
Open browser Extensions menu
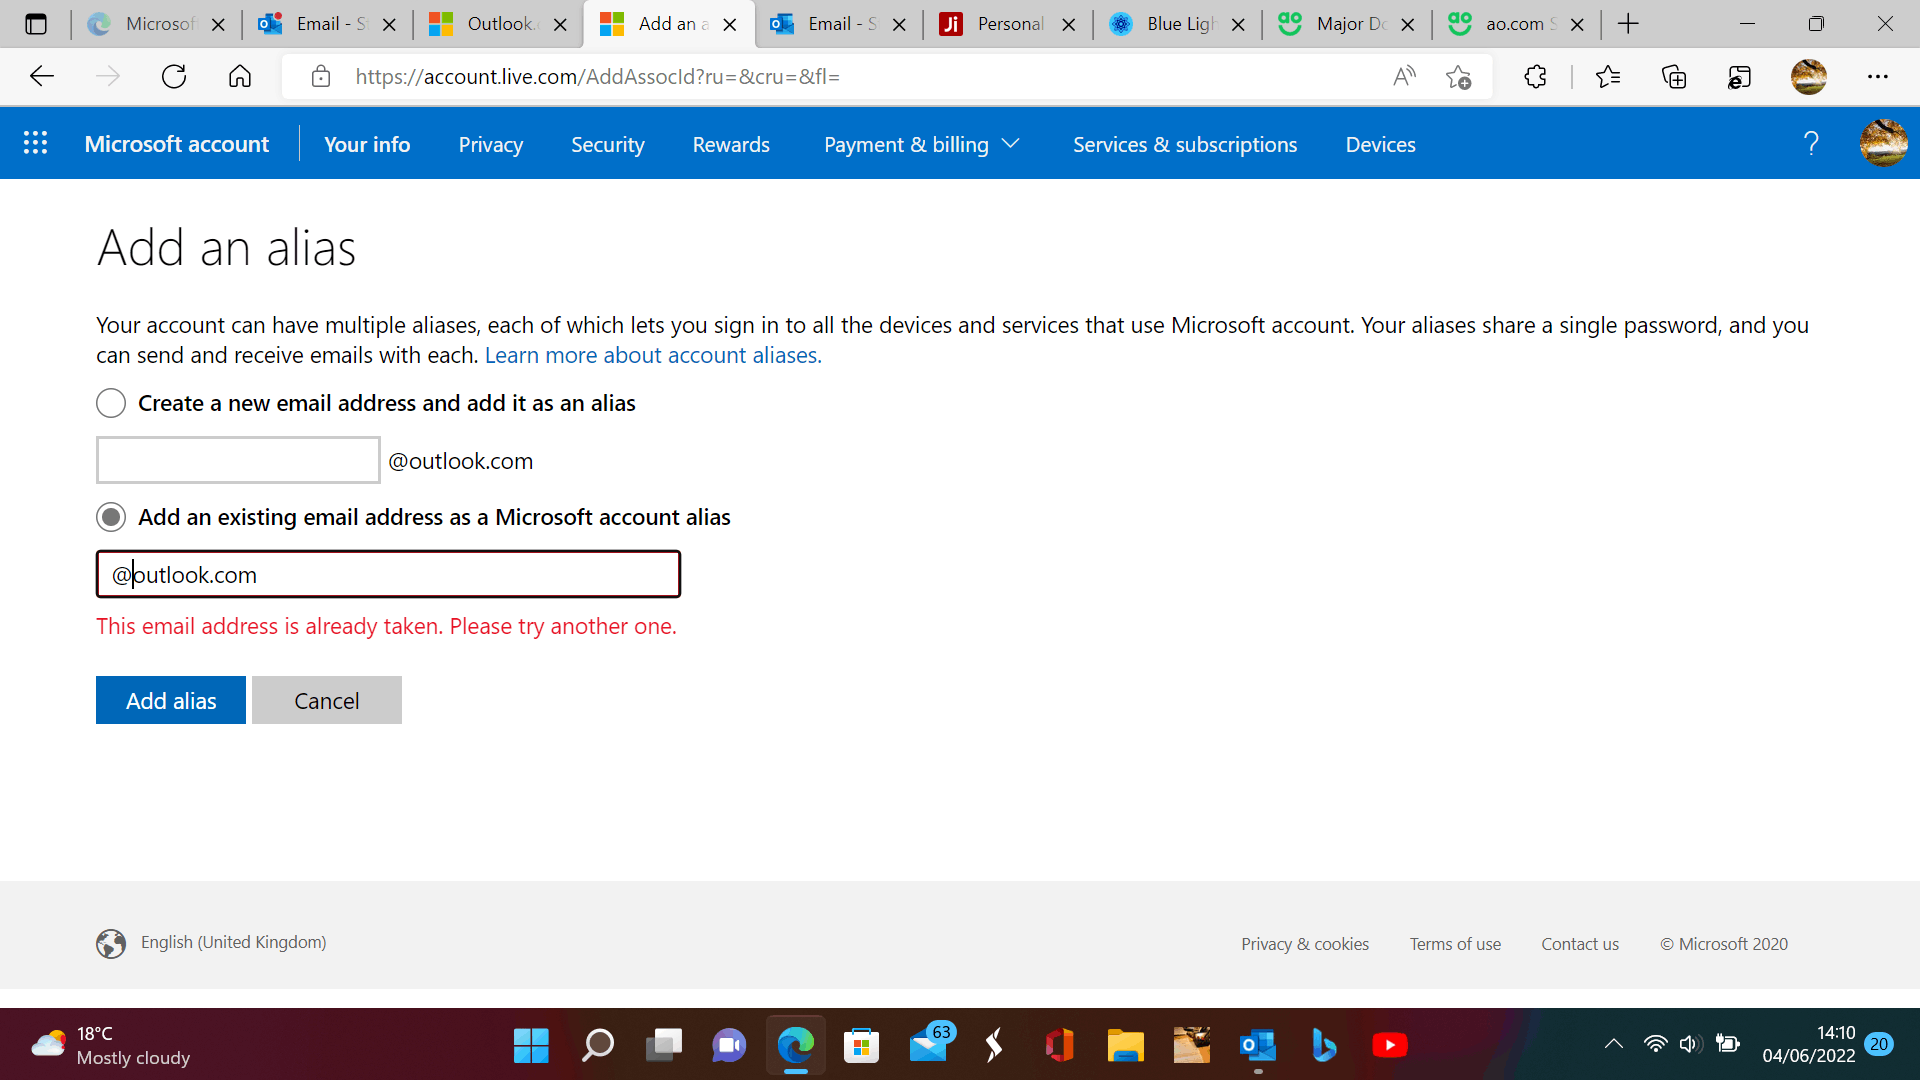[1535, 76]
